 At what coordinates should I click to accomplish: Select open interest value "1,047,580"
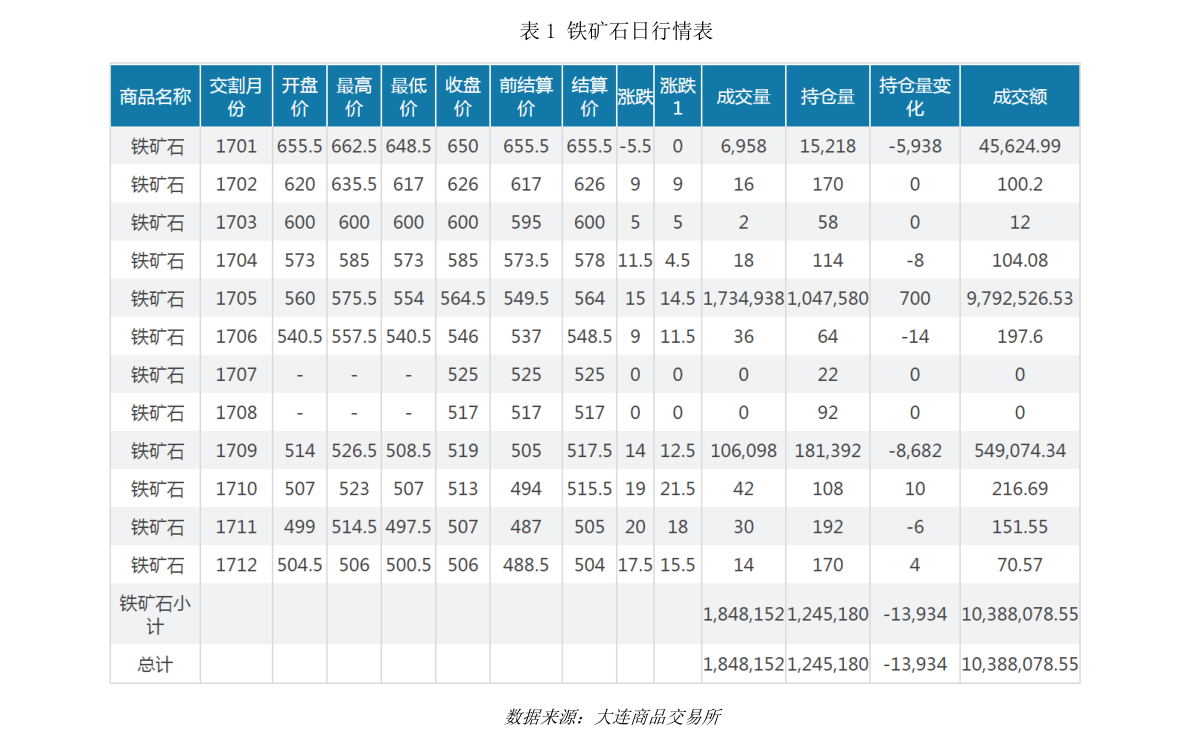(x=828, y=299)
